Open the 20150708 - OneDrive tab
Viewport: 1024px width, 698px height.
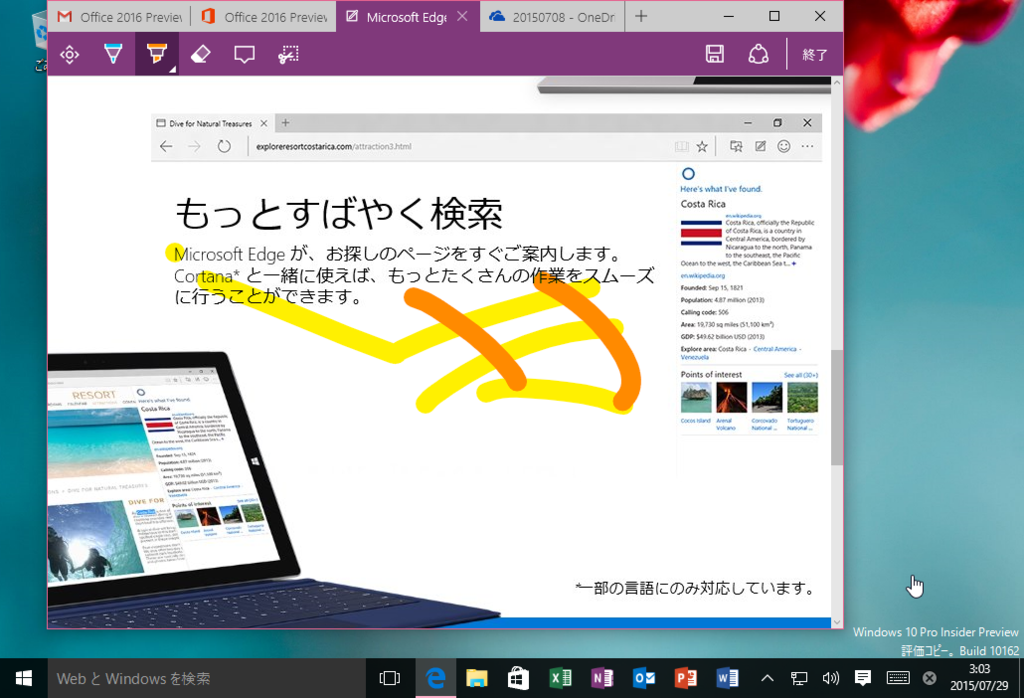coord(552,16)
